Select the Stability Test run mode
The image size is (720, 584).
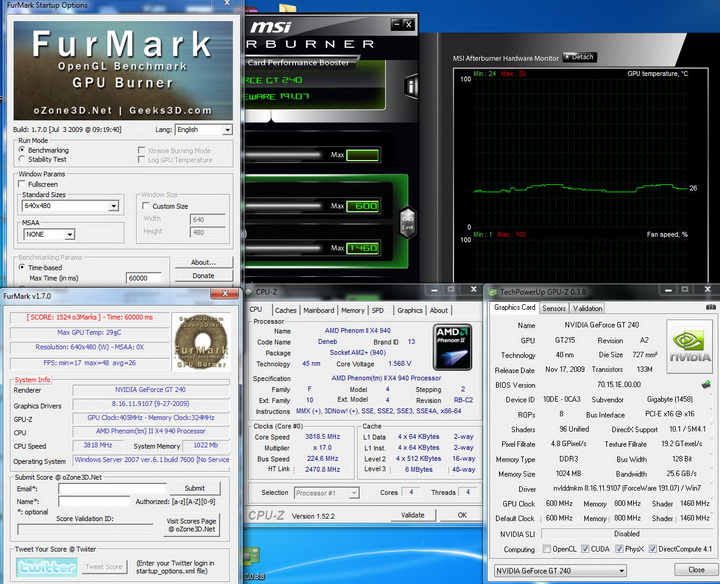coord(22,159)
